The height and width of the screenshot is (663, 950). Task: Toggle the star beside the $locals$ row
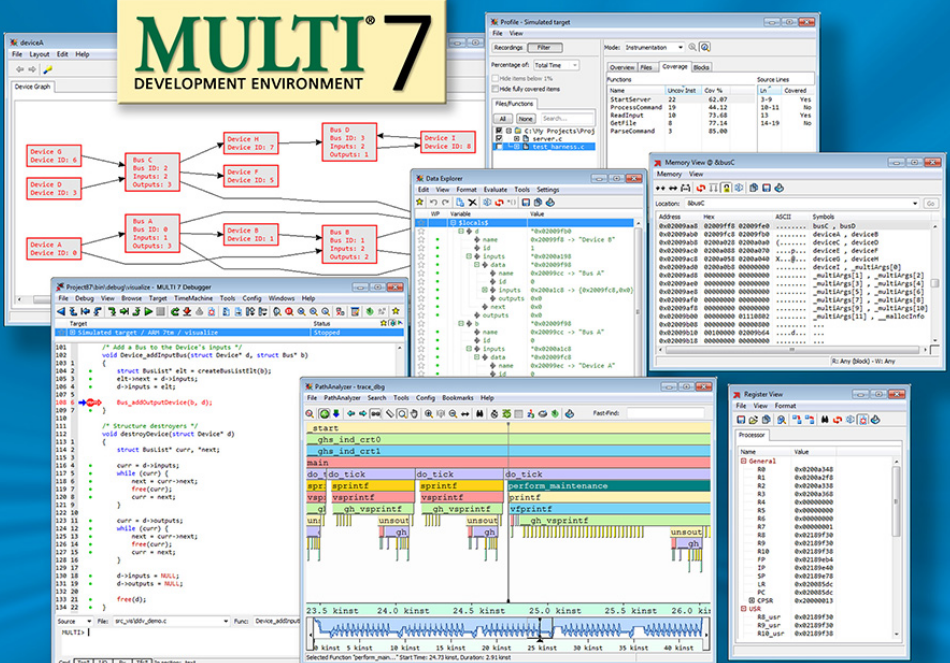(420, 222)
